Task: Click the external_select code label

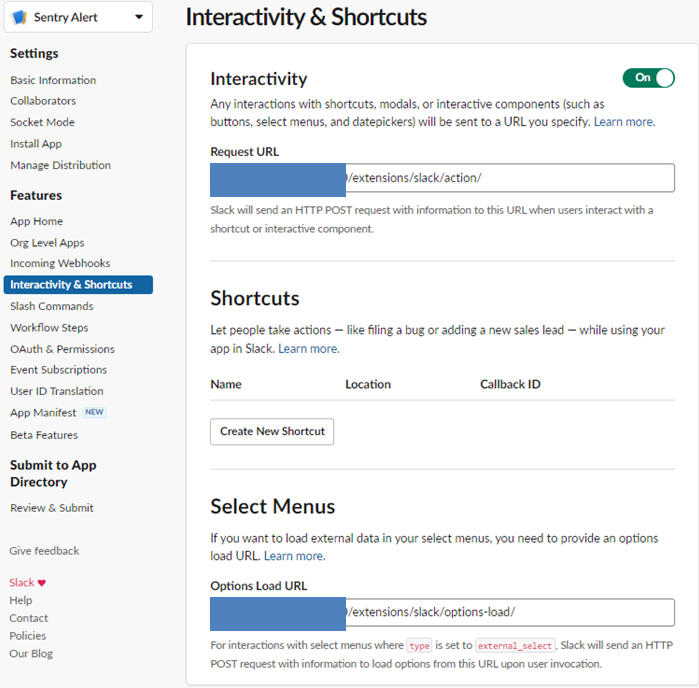Action: tap(515, 646)
